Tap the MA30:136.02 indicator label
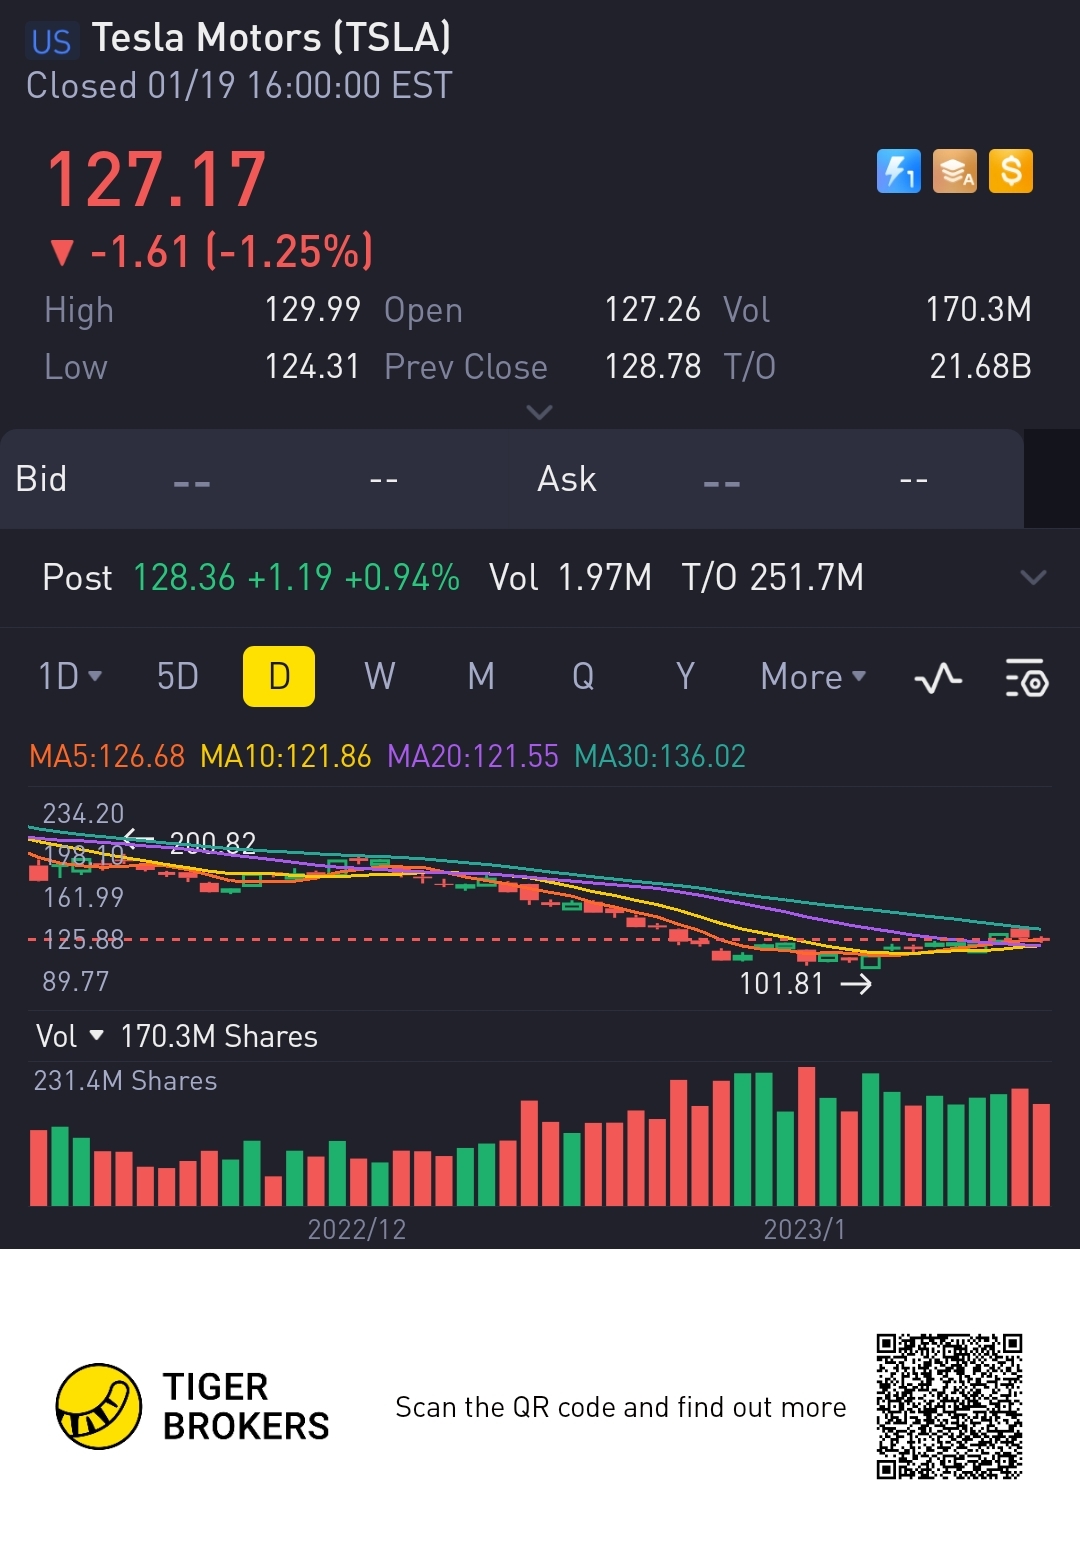Screen dimensions: 1080x1565 660,756
